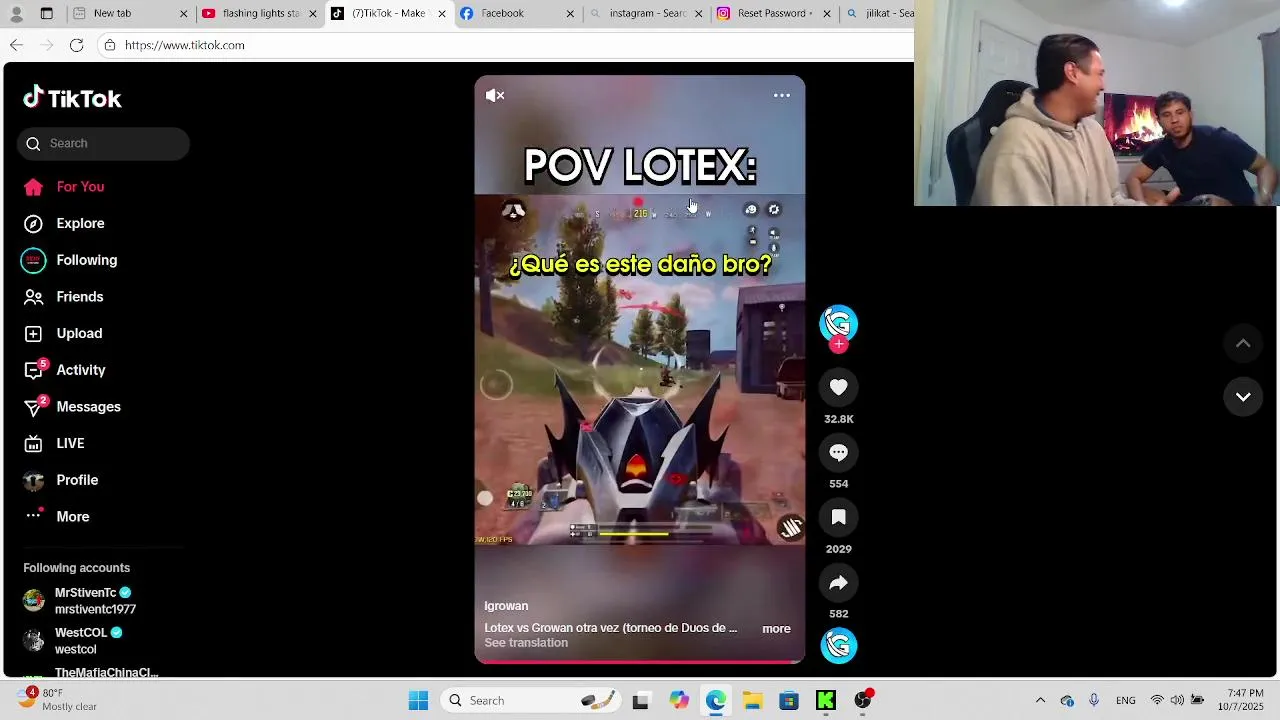Click the TikTok search field
1280x720 pixels.
coord(103,143)
